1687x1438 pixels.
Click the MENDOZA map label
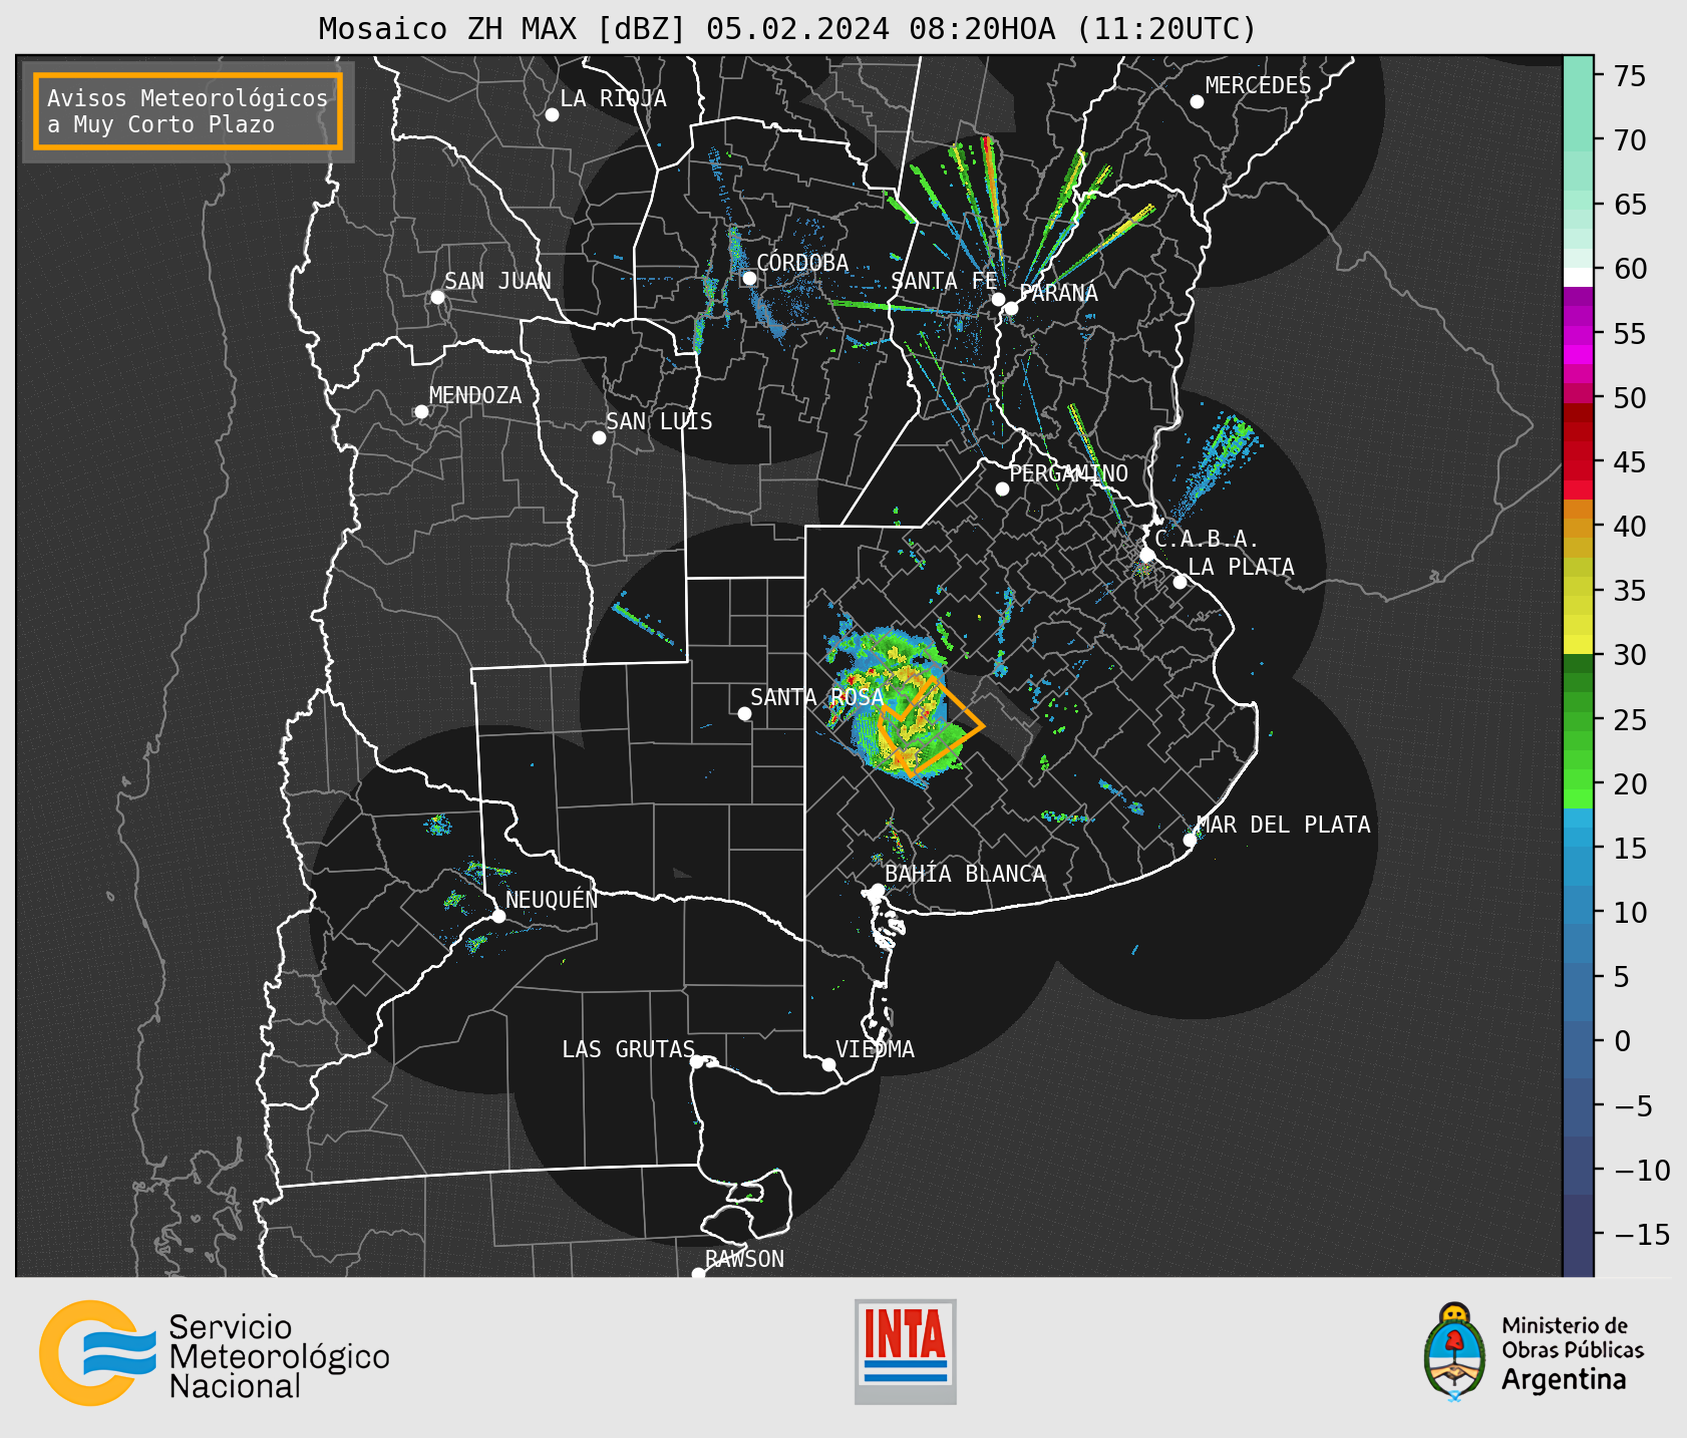pyautogui.click(x=475, y=396)
